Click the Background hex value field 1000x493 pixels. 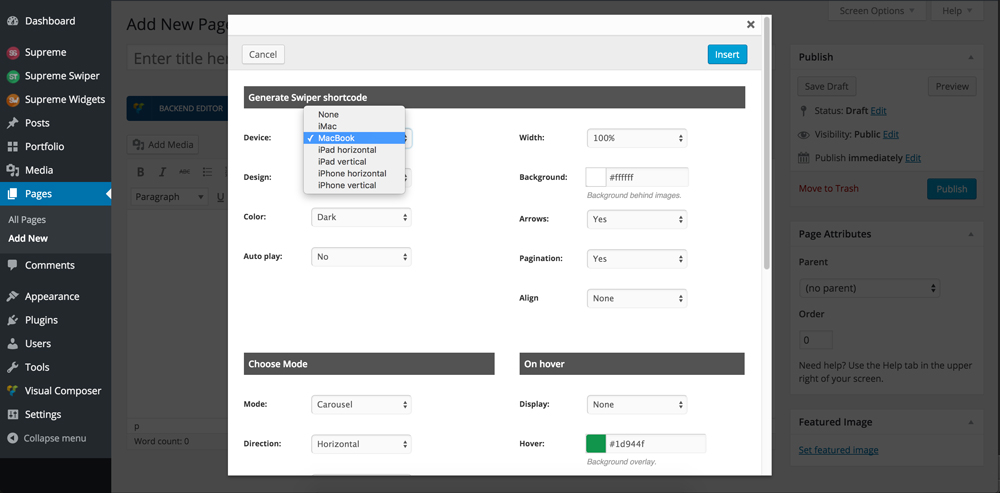click(646, 177)
